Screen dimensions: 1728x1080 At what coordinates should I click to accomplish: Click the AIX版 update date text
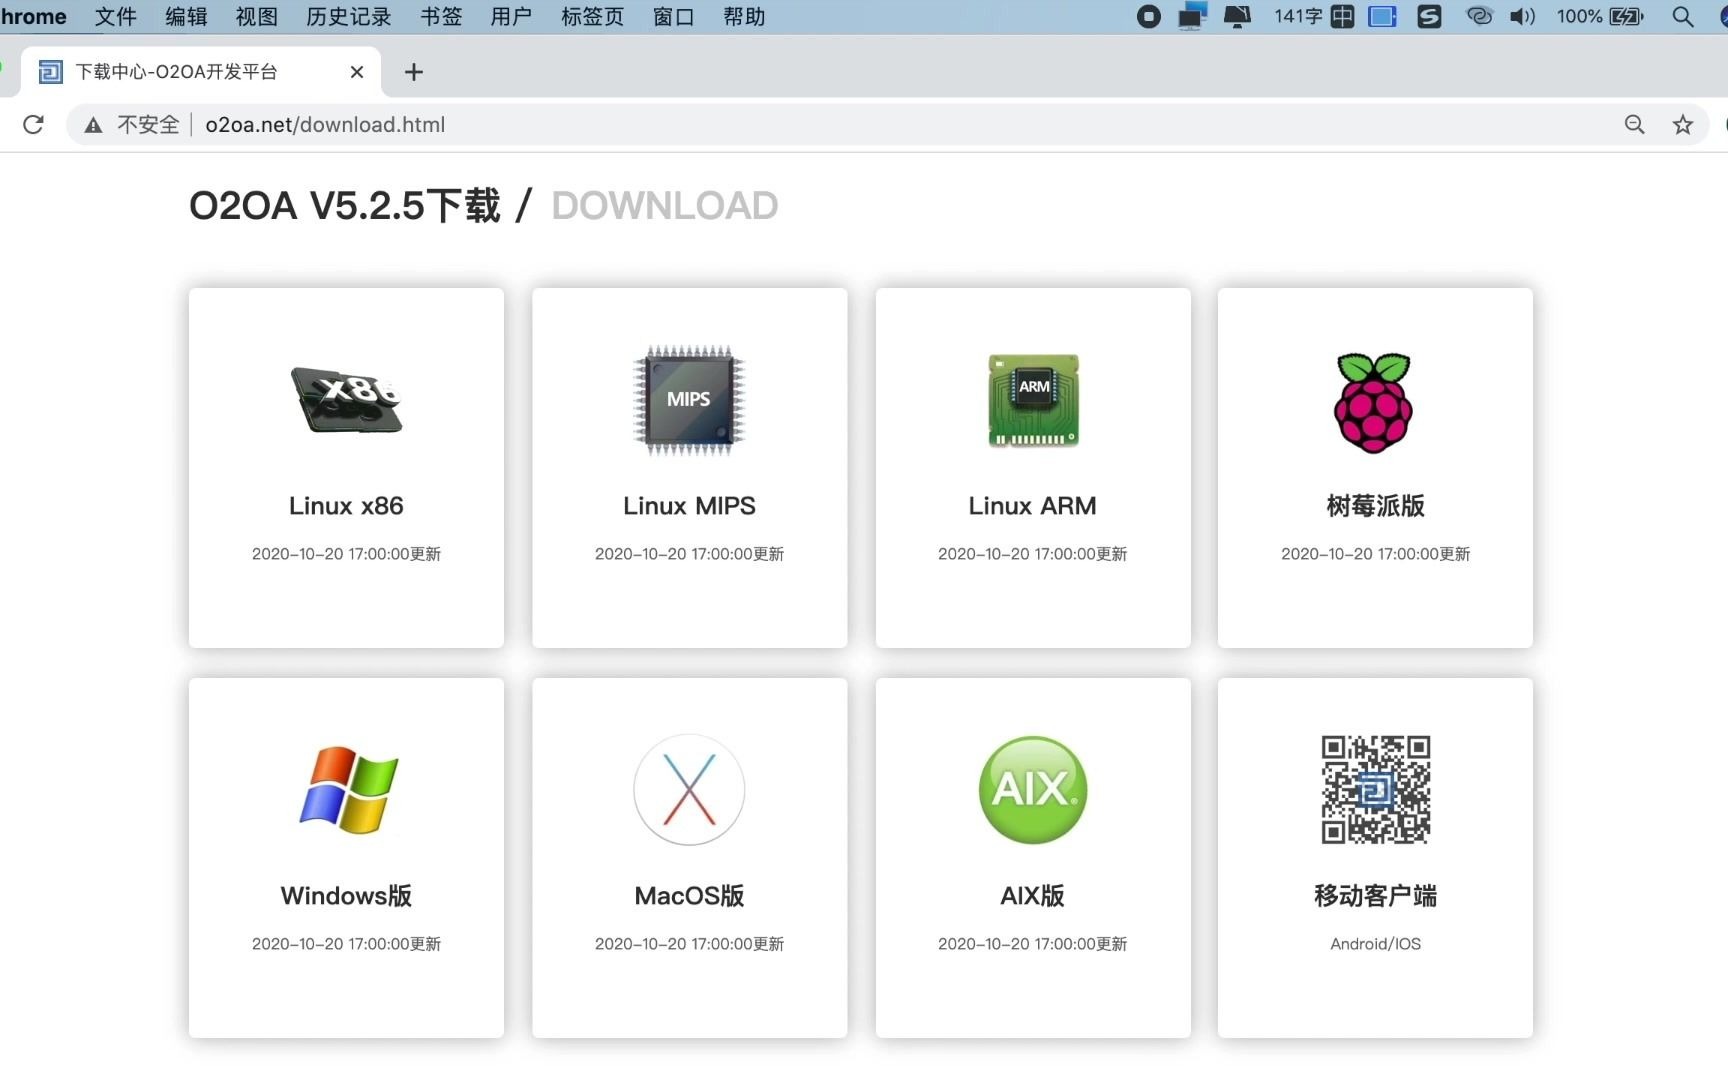click(x=1032, y=944)
